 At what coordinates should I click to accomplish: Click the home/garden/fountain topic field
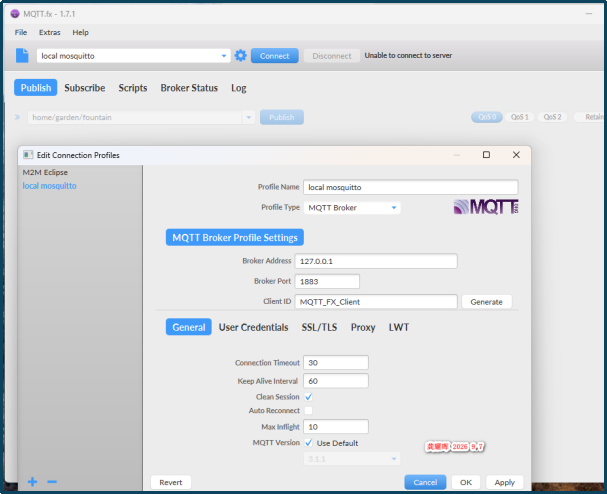(x=135, y=117)
